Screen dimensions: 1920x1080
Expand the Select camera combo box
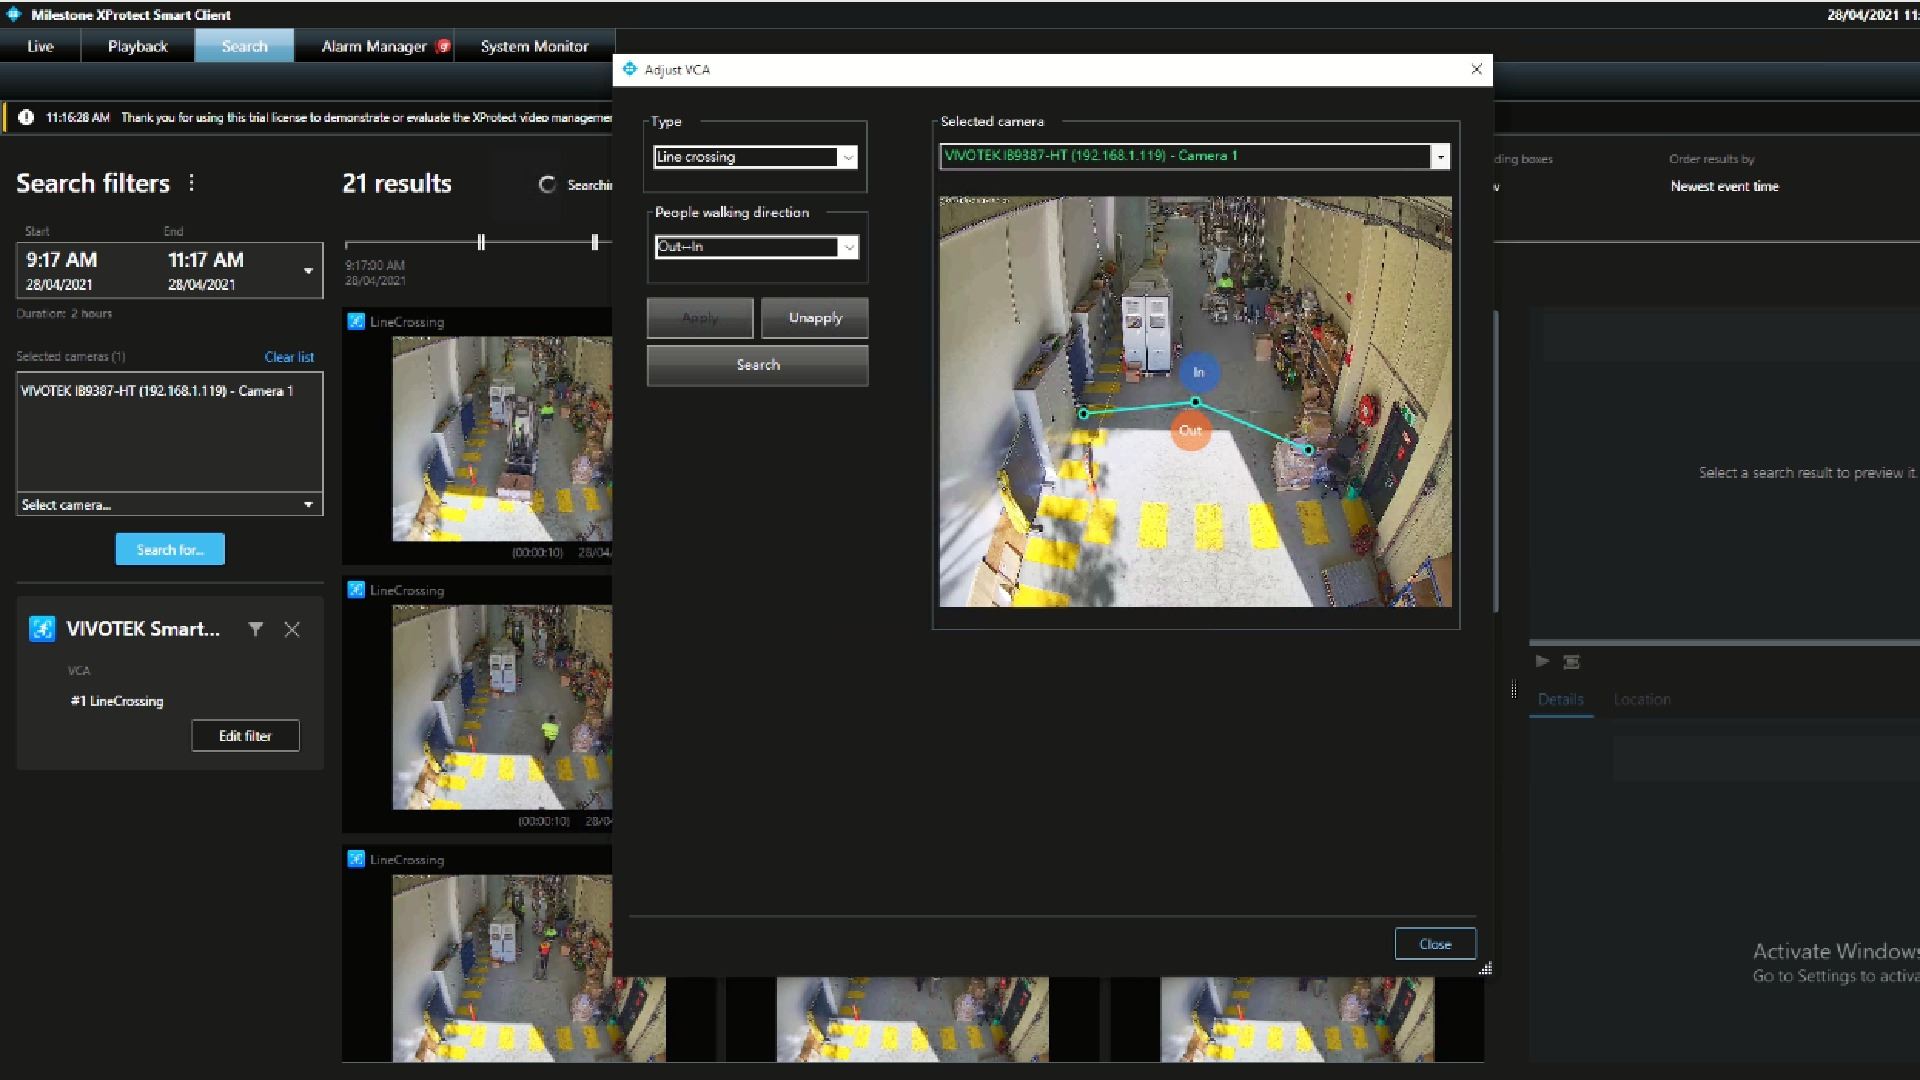[x=308, y=505]
